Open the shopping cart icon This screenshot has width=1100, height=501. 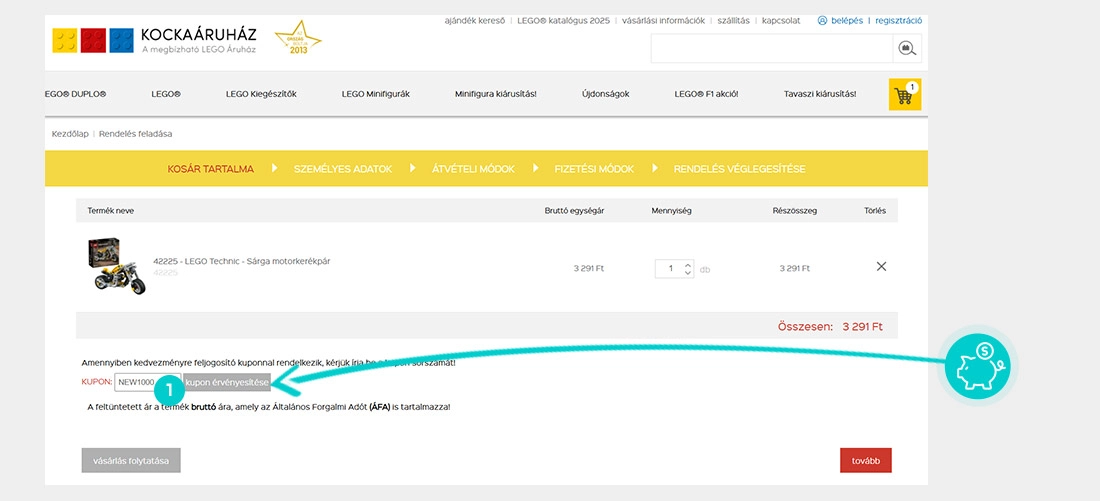tap(904, 95)
